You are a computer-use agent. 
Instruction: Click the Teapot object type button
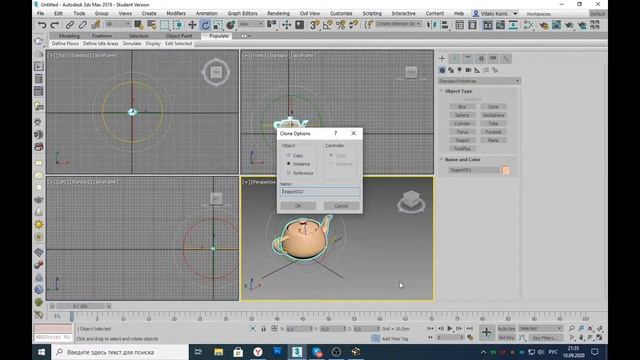coord(462,140)
